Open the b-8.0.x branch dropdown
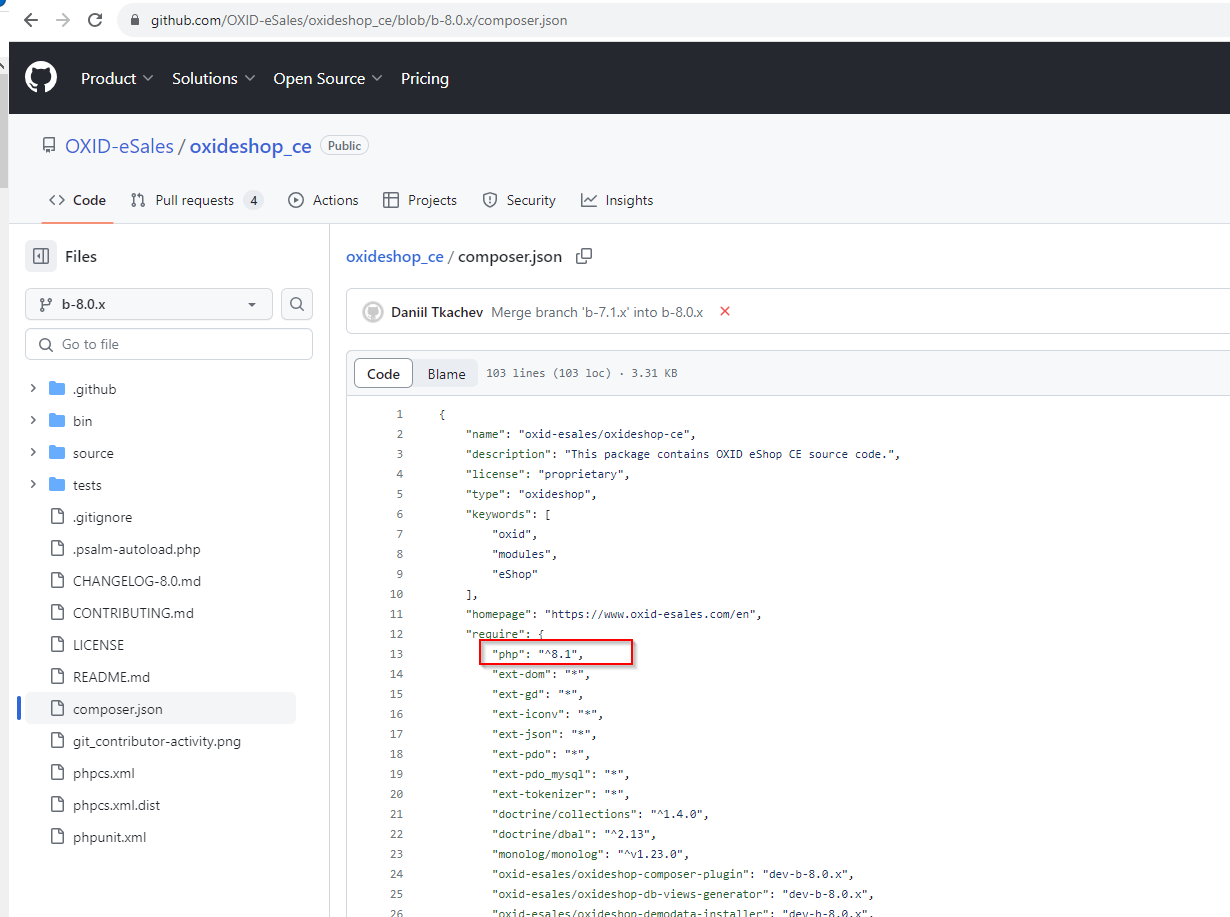 point(148,304)
